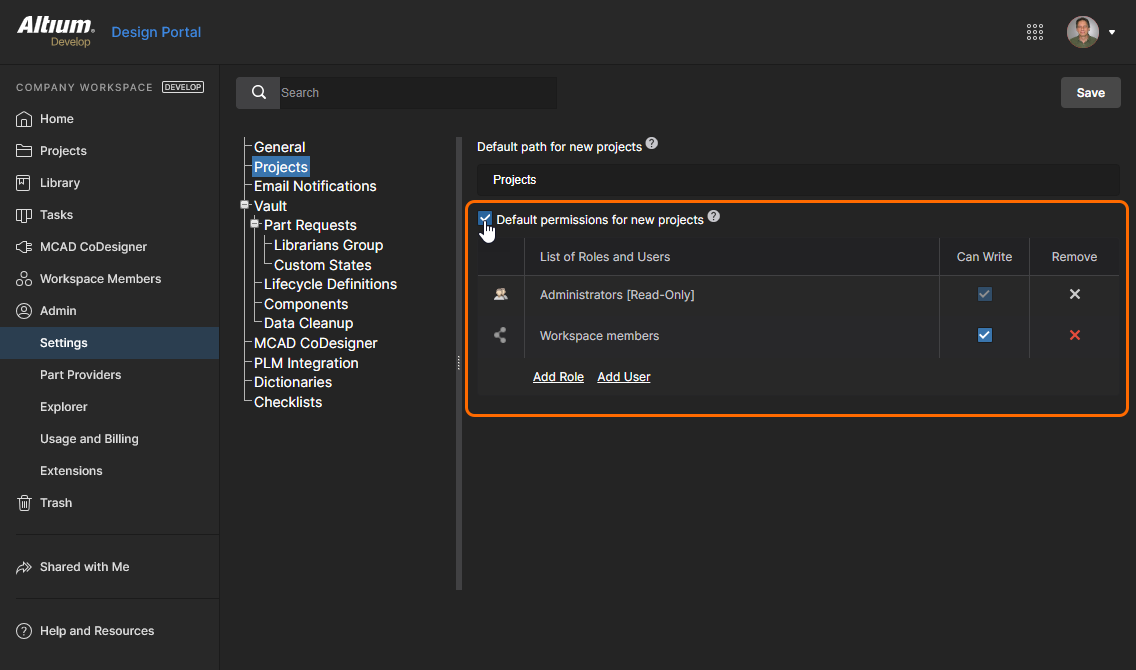Click the panel splitter handle
The width and height of the screenshot is (1136, 670).
(x=459, y=363)
